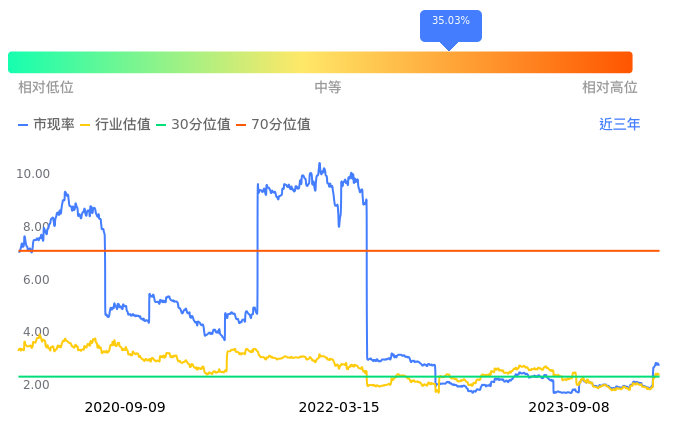
Task: Click the 2.00 y-axis value
Action: 36,385
